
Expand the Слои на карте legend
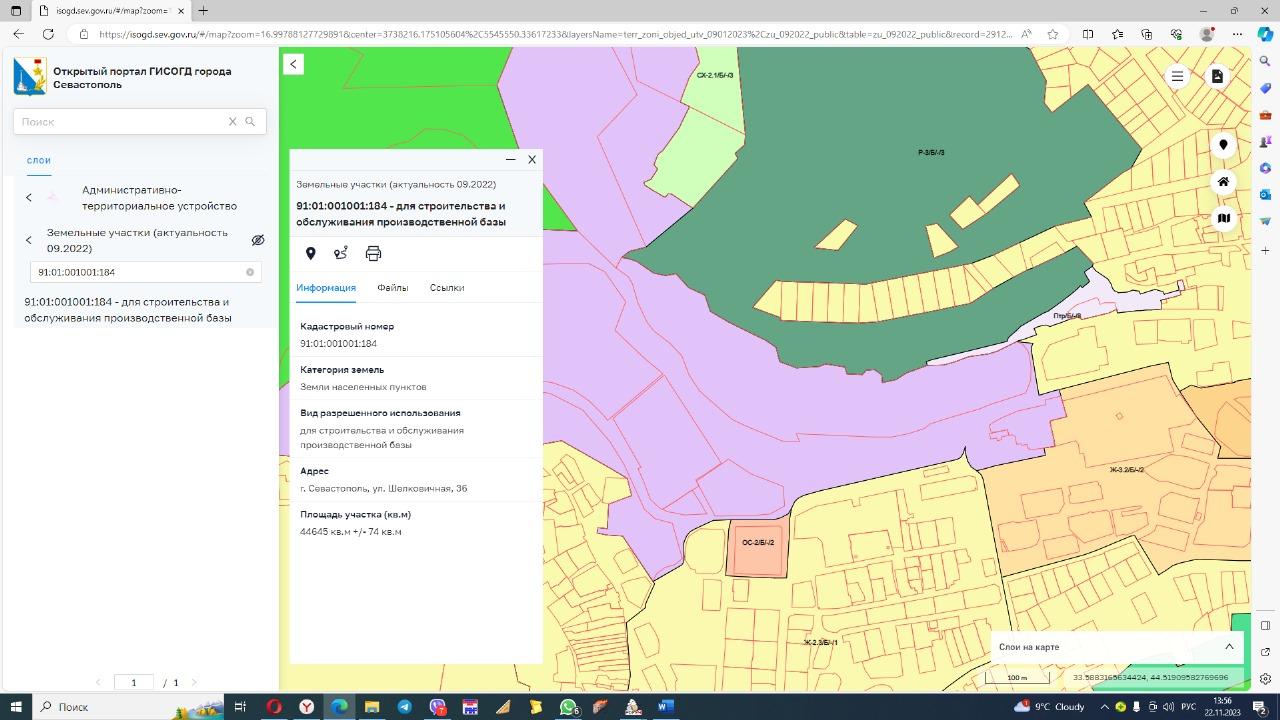(x=1229, y=647)
